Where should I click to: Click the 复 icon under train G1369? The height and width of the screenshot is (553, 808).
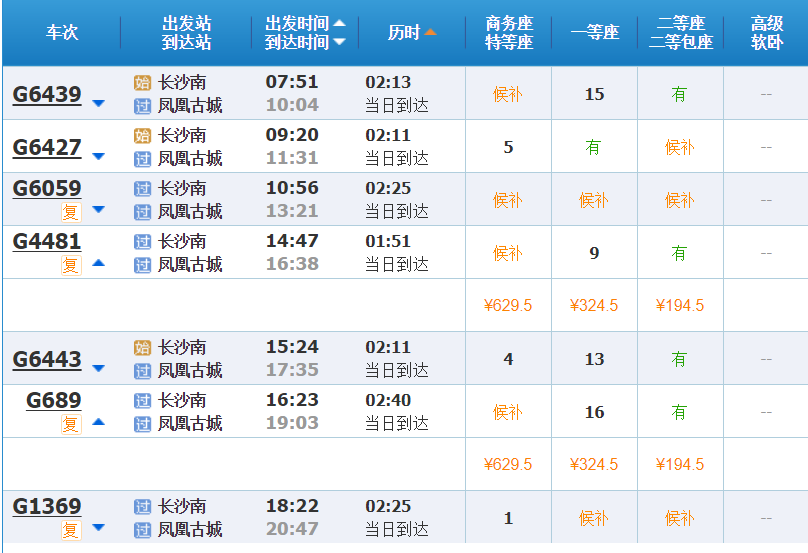coord(70,530)
